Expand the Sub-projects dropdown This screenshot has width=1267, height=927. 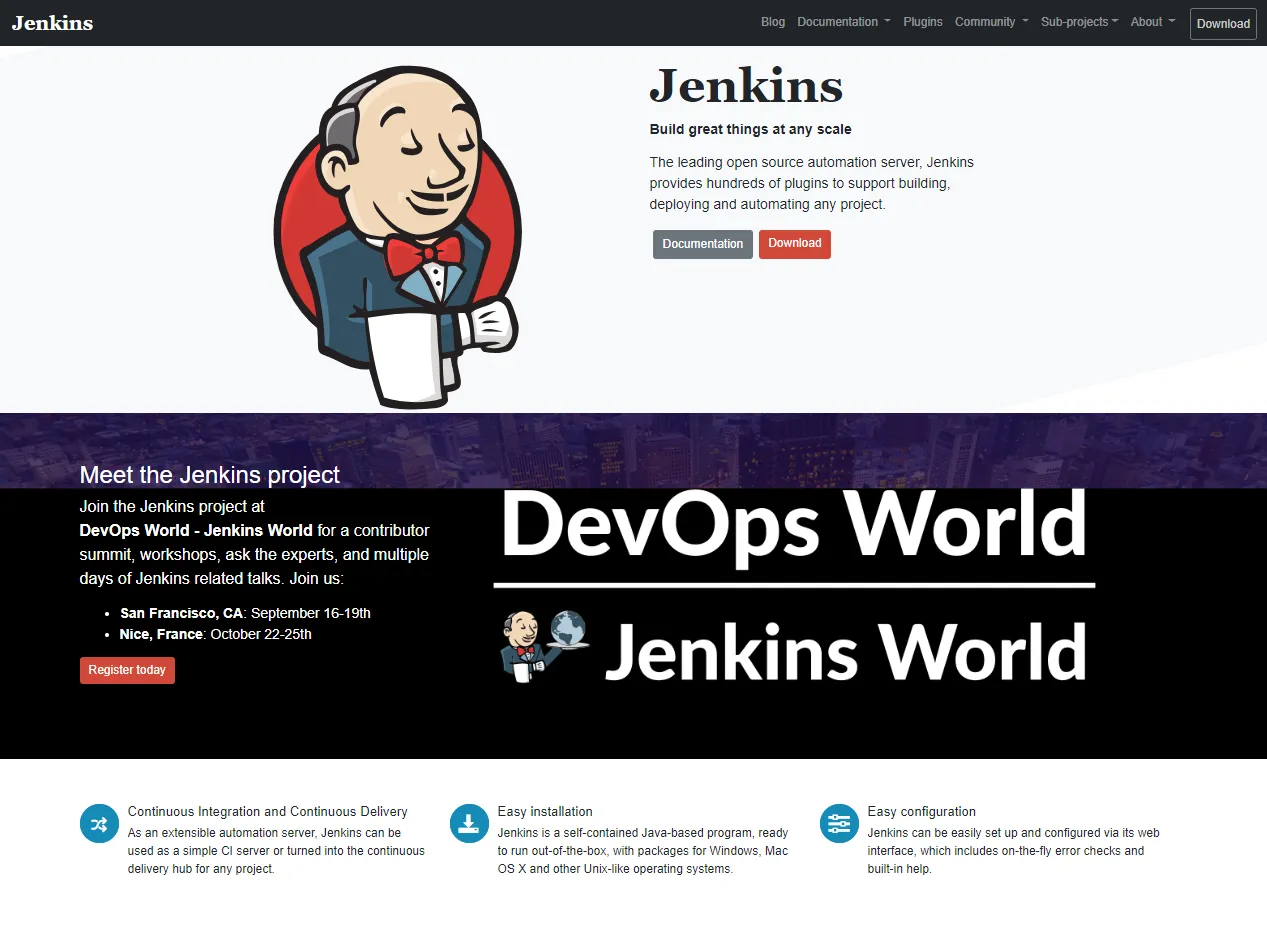click(x=1078, y=21)
